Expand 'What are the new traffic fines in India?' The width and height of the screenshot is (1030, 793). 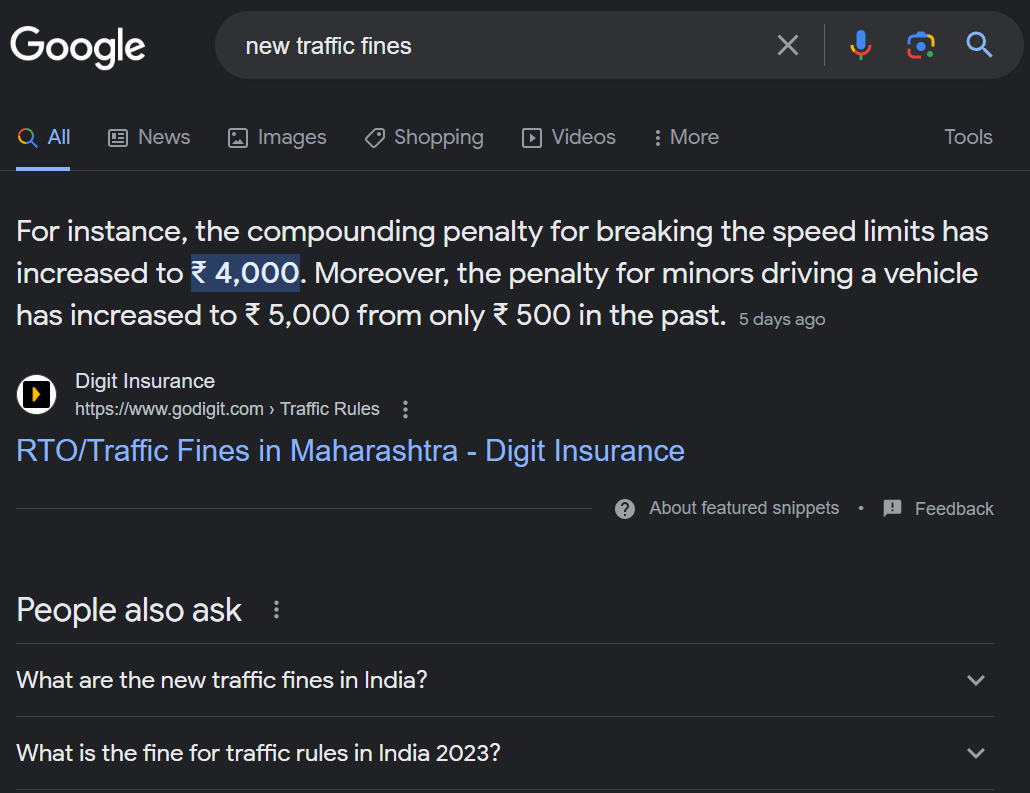[x=504, y=680]
